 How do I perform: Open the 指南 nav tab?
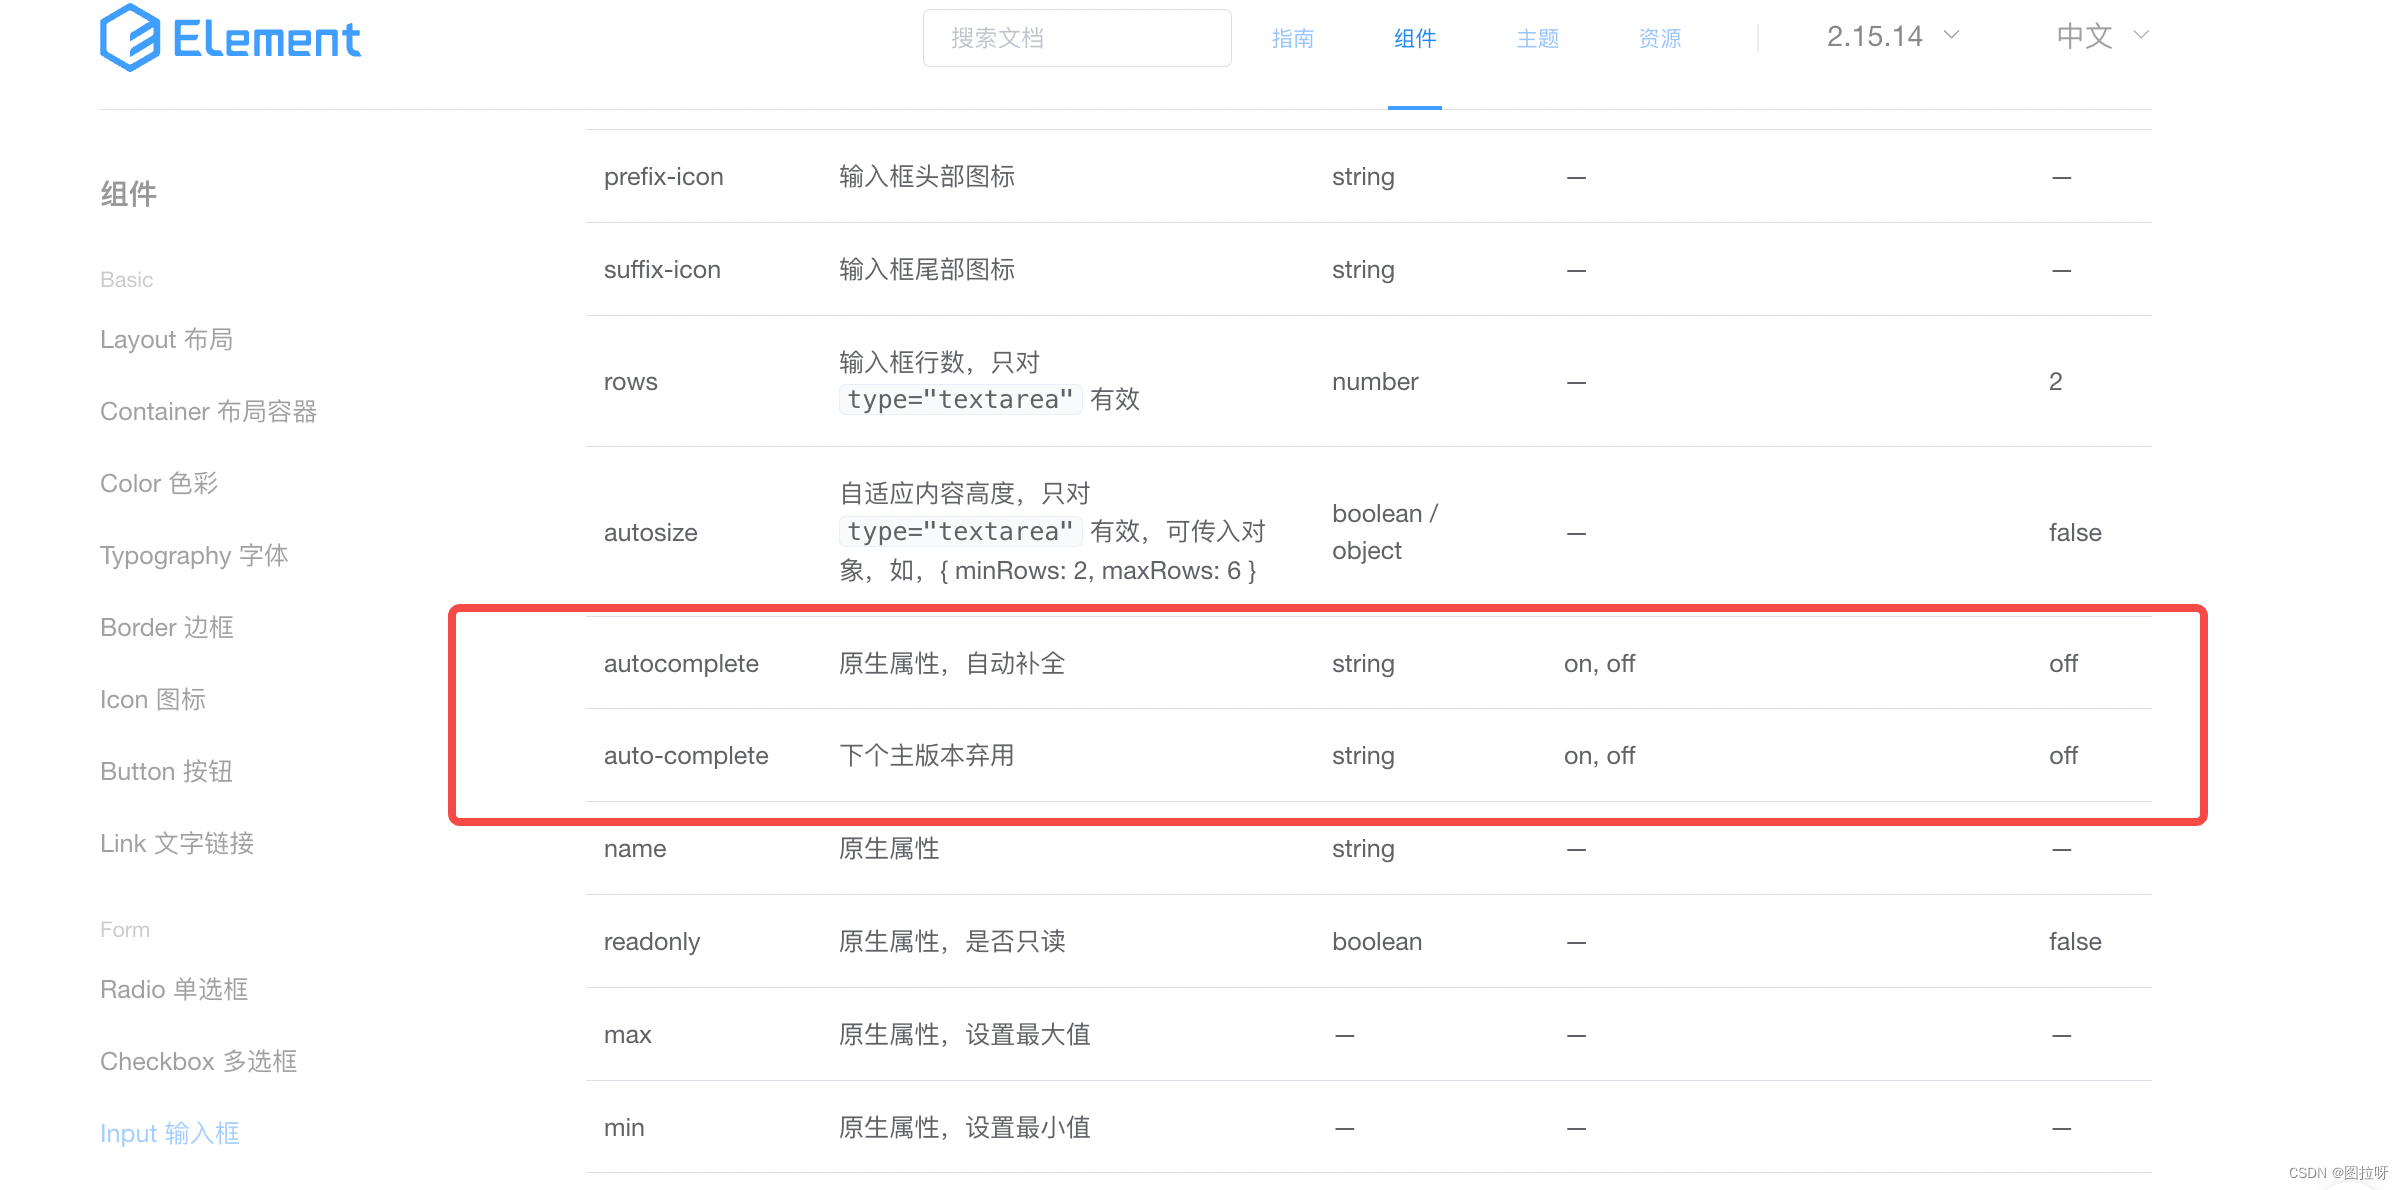pyautogui.click(x=1292, y=38)
